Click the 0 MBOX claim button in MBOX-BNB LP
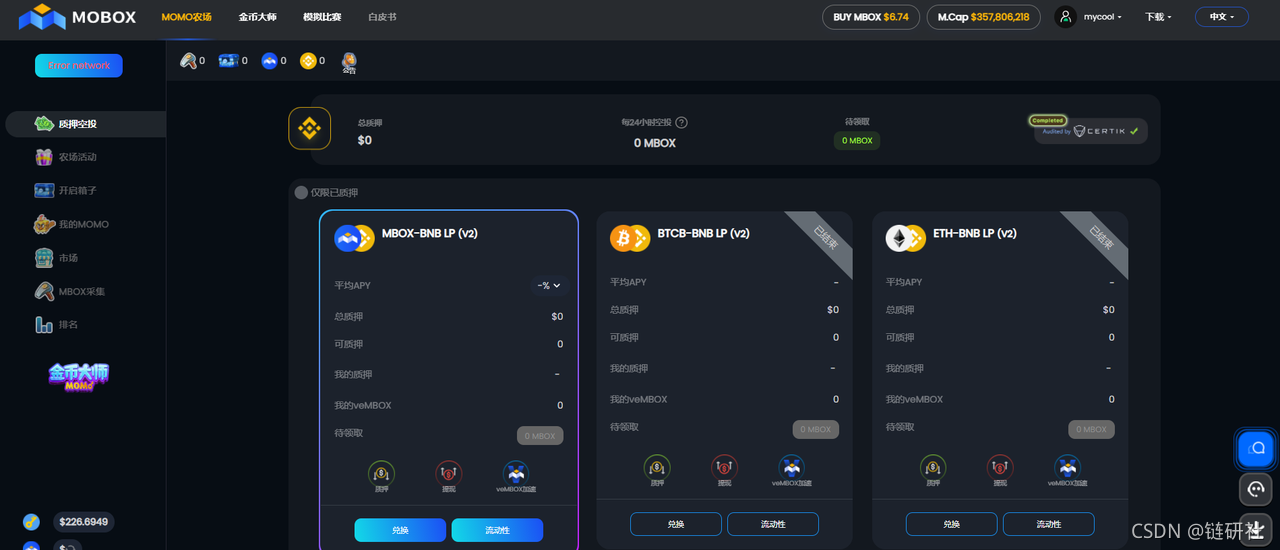 [540, 436]
